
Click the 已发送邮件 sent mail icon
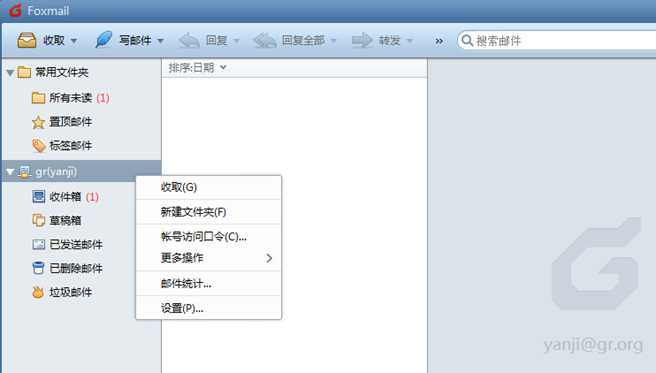(38, 244)
